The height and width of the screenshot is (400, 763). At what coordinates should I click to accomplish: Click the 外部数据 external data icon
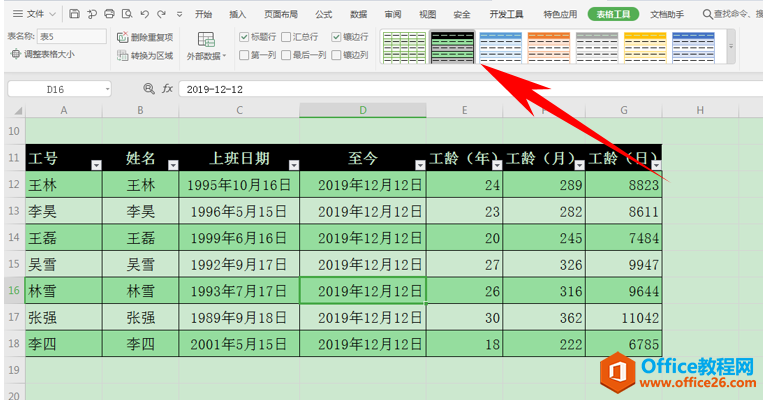point(207,43)
